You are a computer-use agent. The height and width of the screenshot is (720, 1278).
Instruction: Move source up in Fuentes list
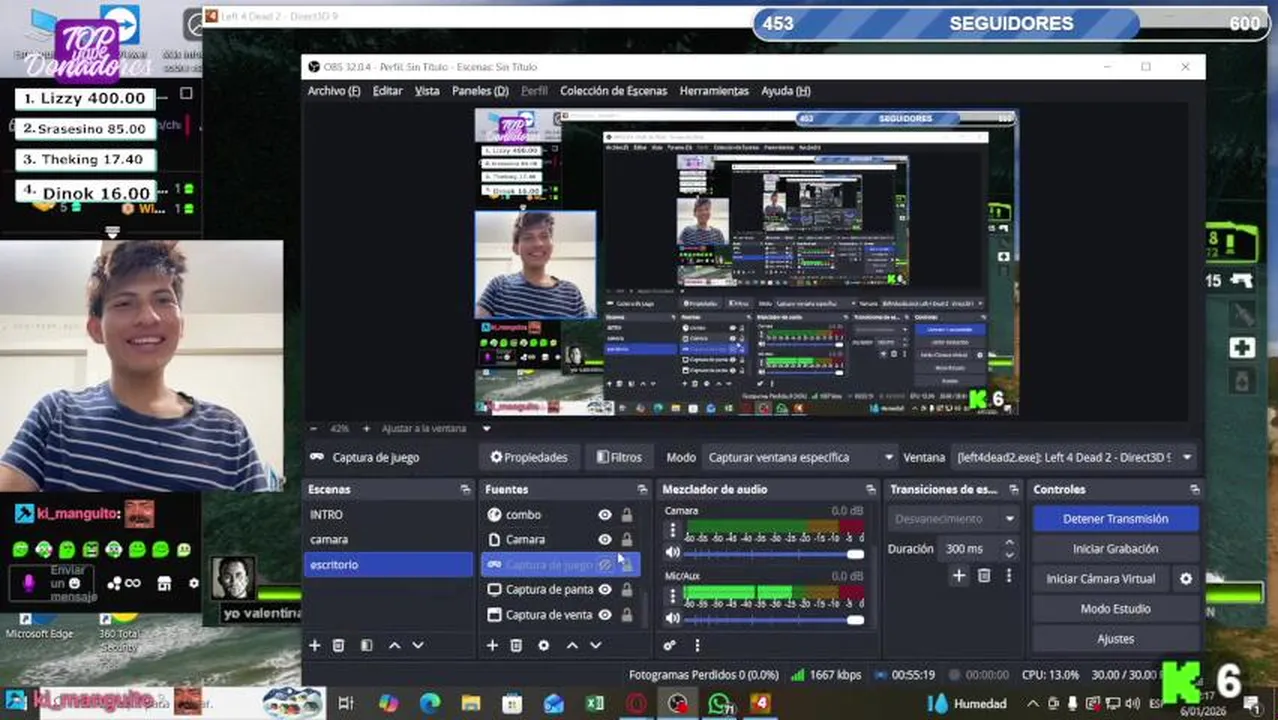click(572, 646)
